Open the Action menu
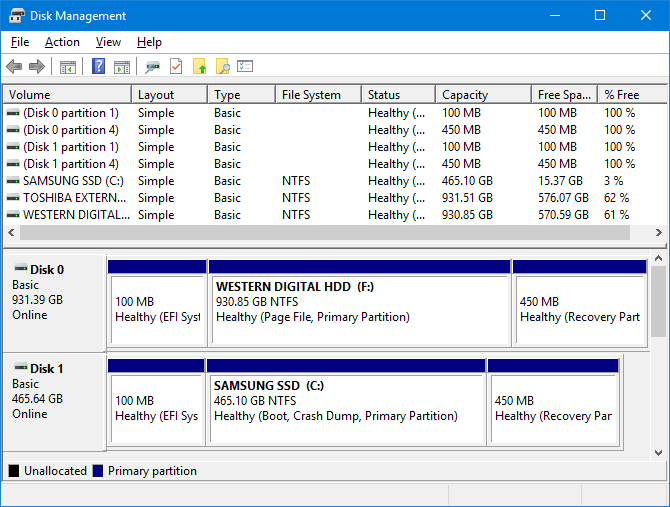 (62, 42)
